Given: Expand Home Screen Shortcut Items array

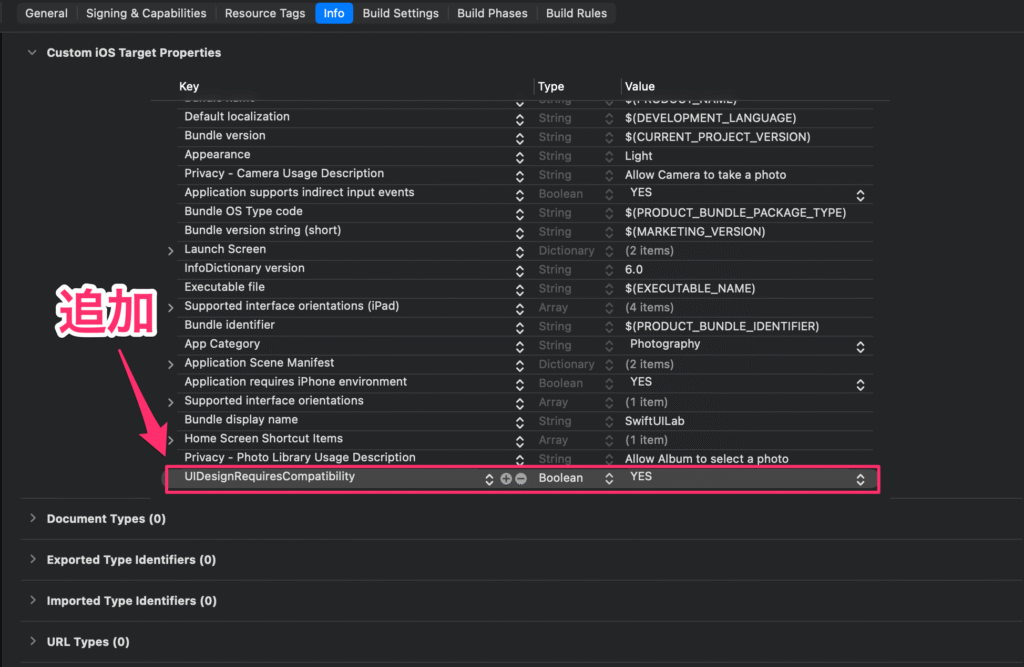Looking at the screenshot, I should (171, 440).
